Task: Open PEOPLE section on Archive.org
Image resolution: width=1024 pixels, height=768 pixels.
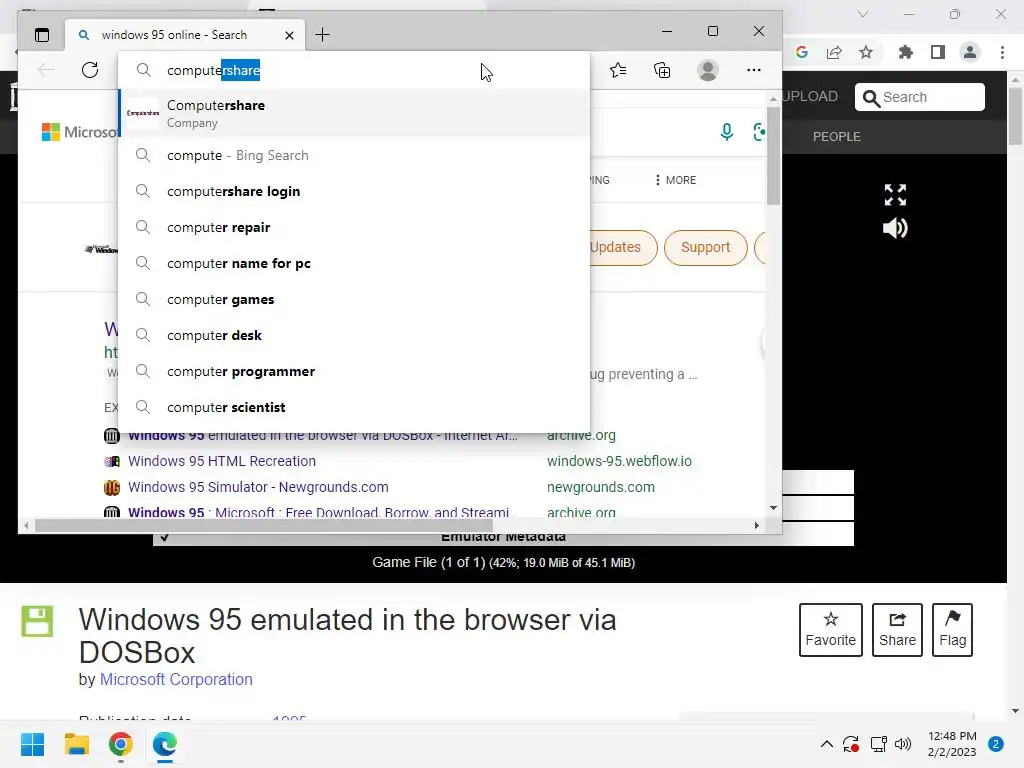Action: (837, 136)
